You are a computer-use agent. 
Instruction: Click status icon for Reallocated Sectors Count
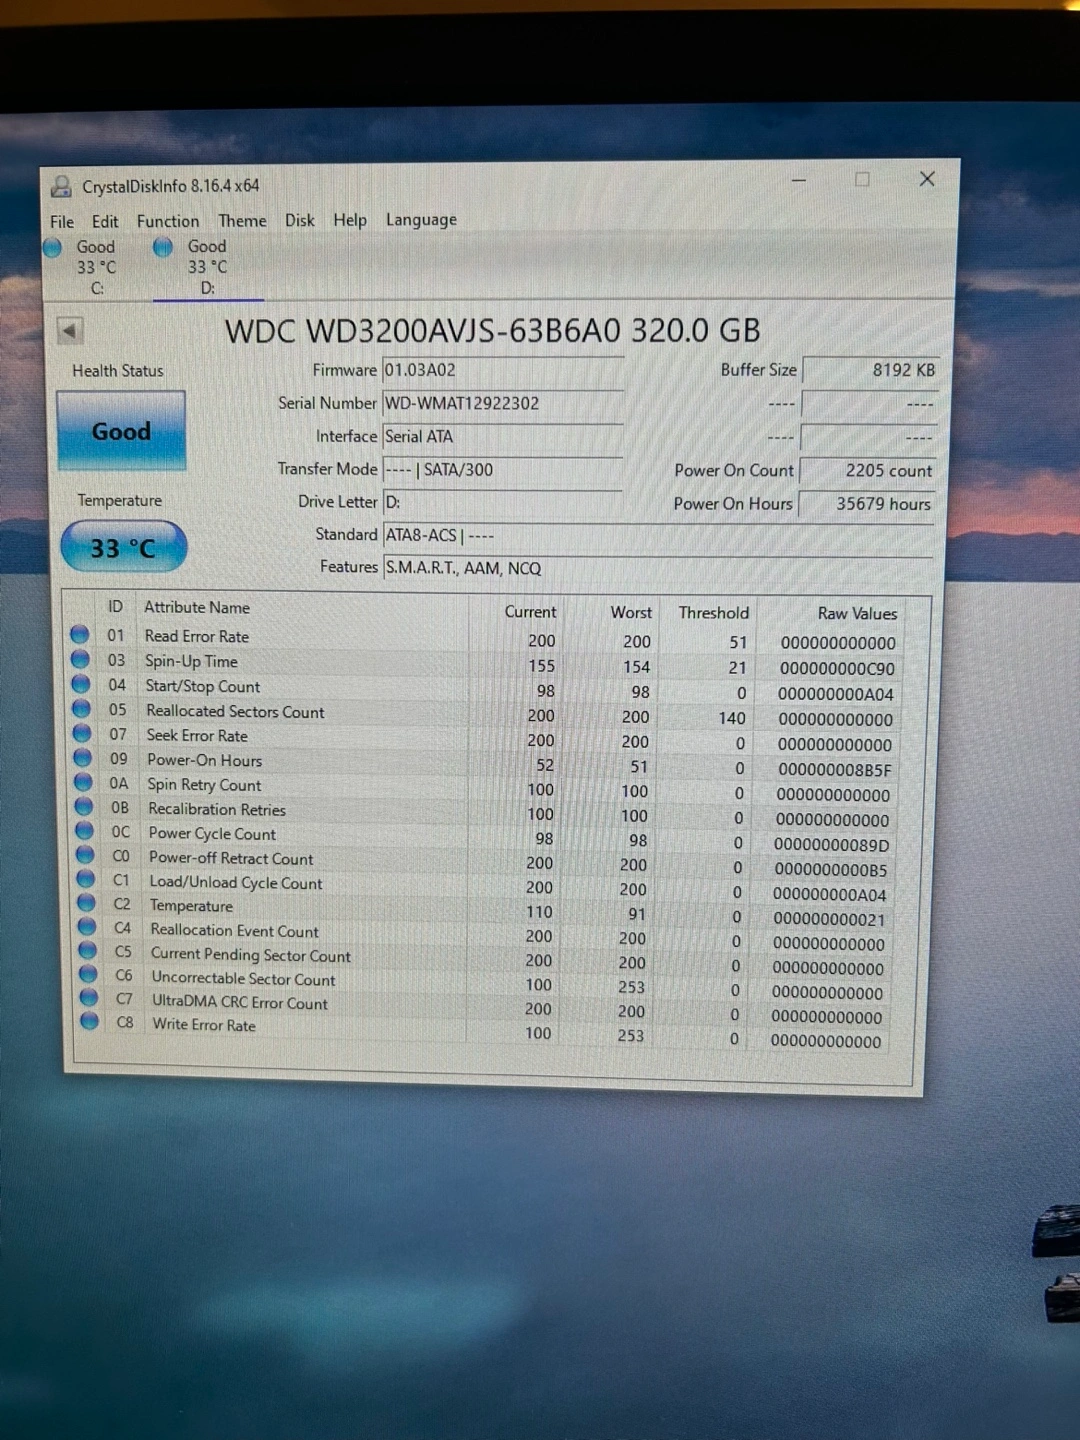[82, 709]
